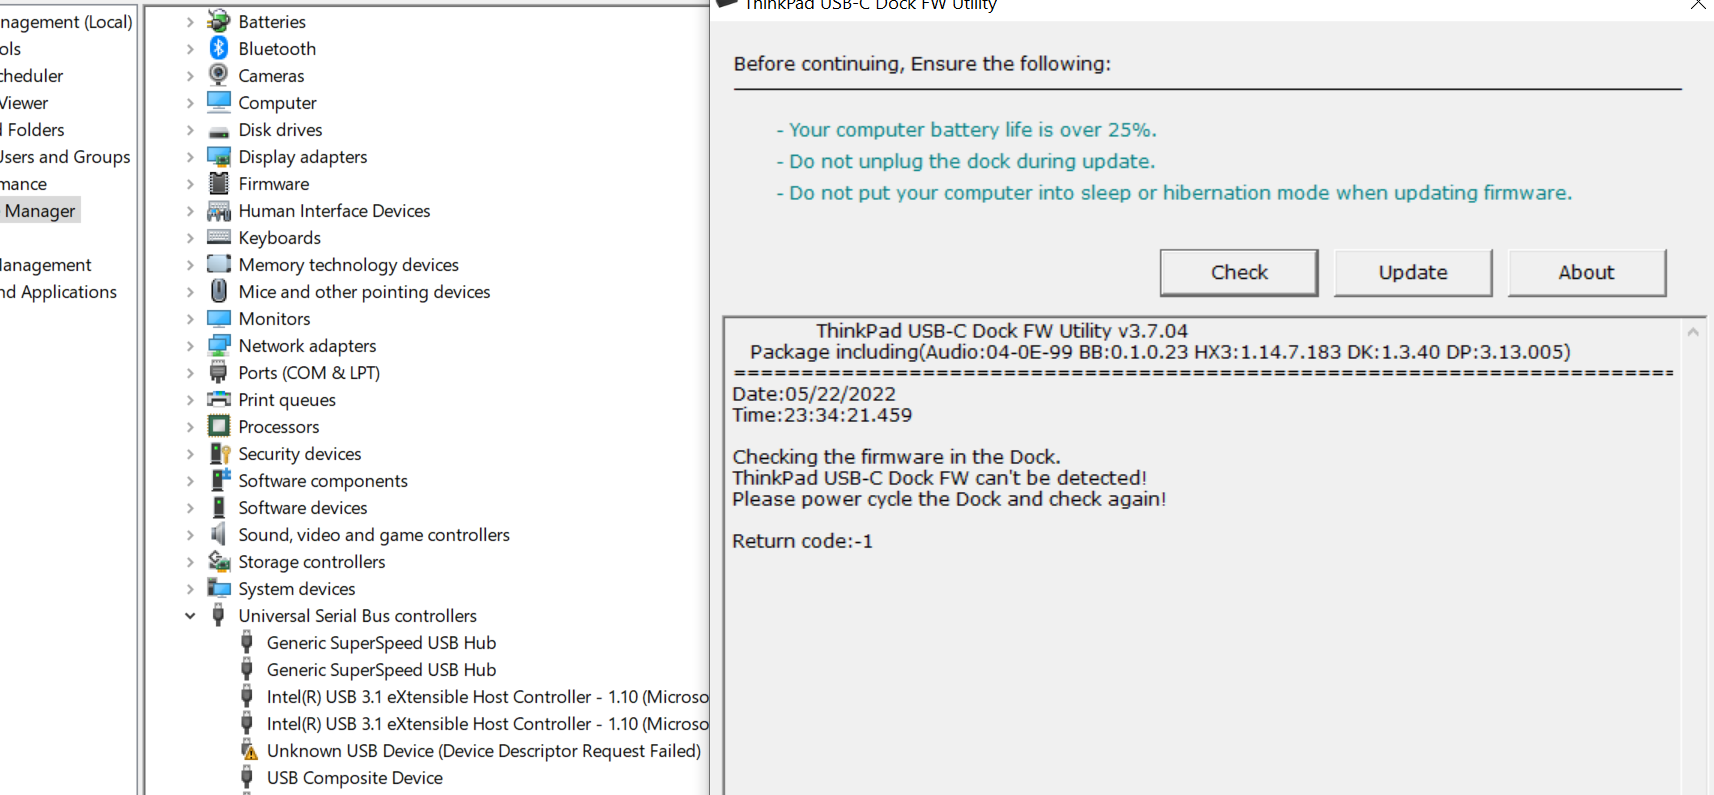This screenshot has width=1714, height=795.
Task: Click the Memory technology devices icon
Action: point(219,264)
